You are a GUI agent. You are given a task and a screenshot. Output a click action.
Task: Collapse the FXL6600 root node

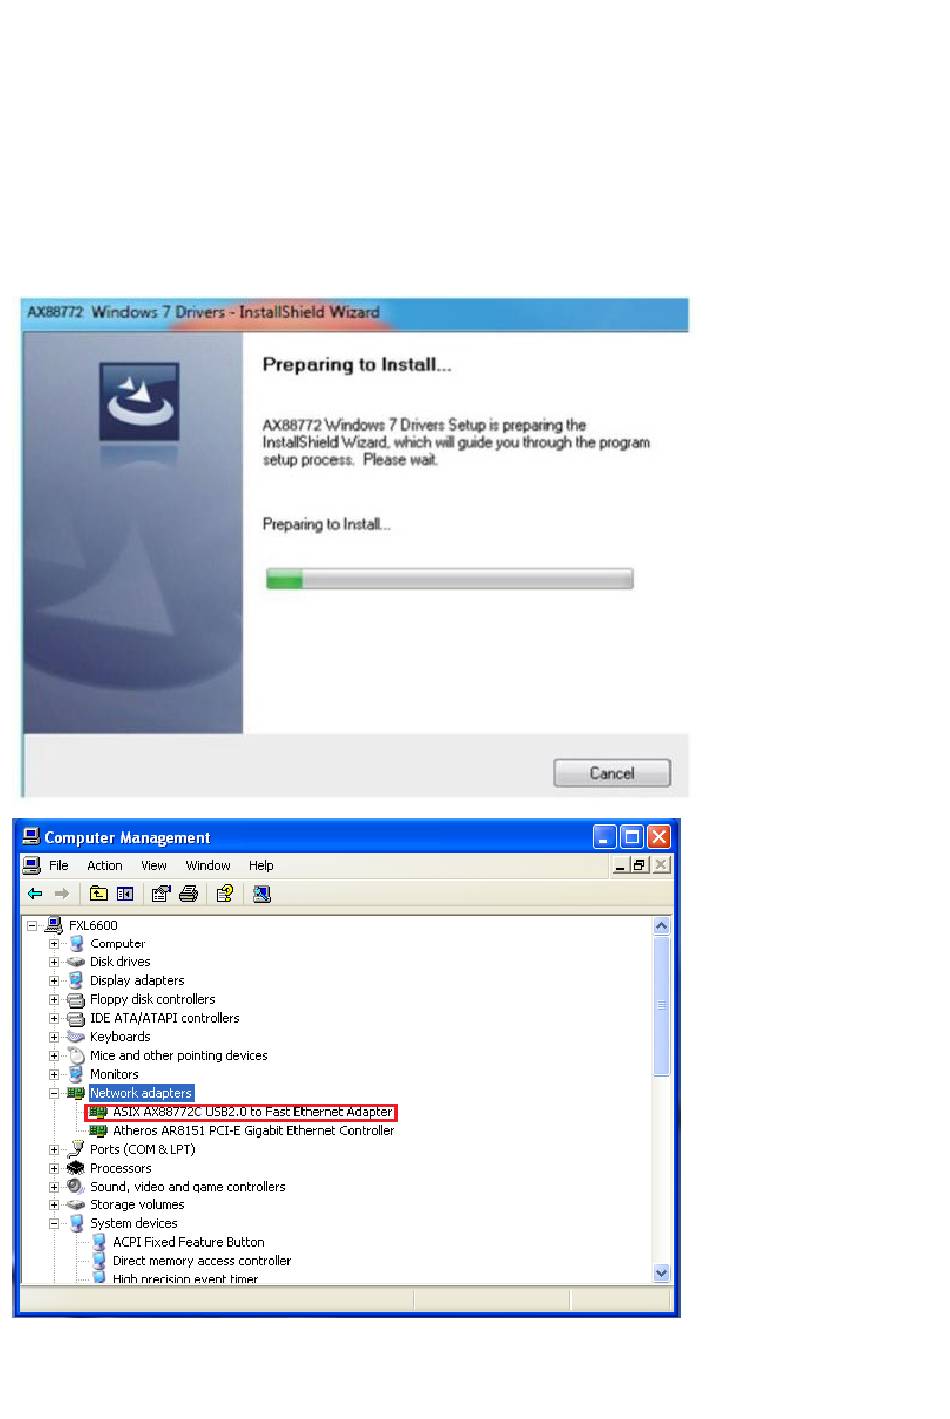pyautogui.click(x=32, y=926)
